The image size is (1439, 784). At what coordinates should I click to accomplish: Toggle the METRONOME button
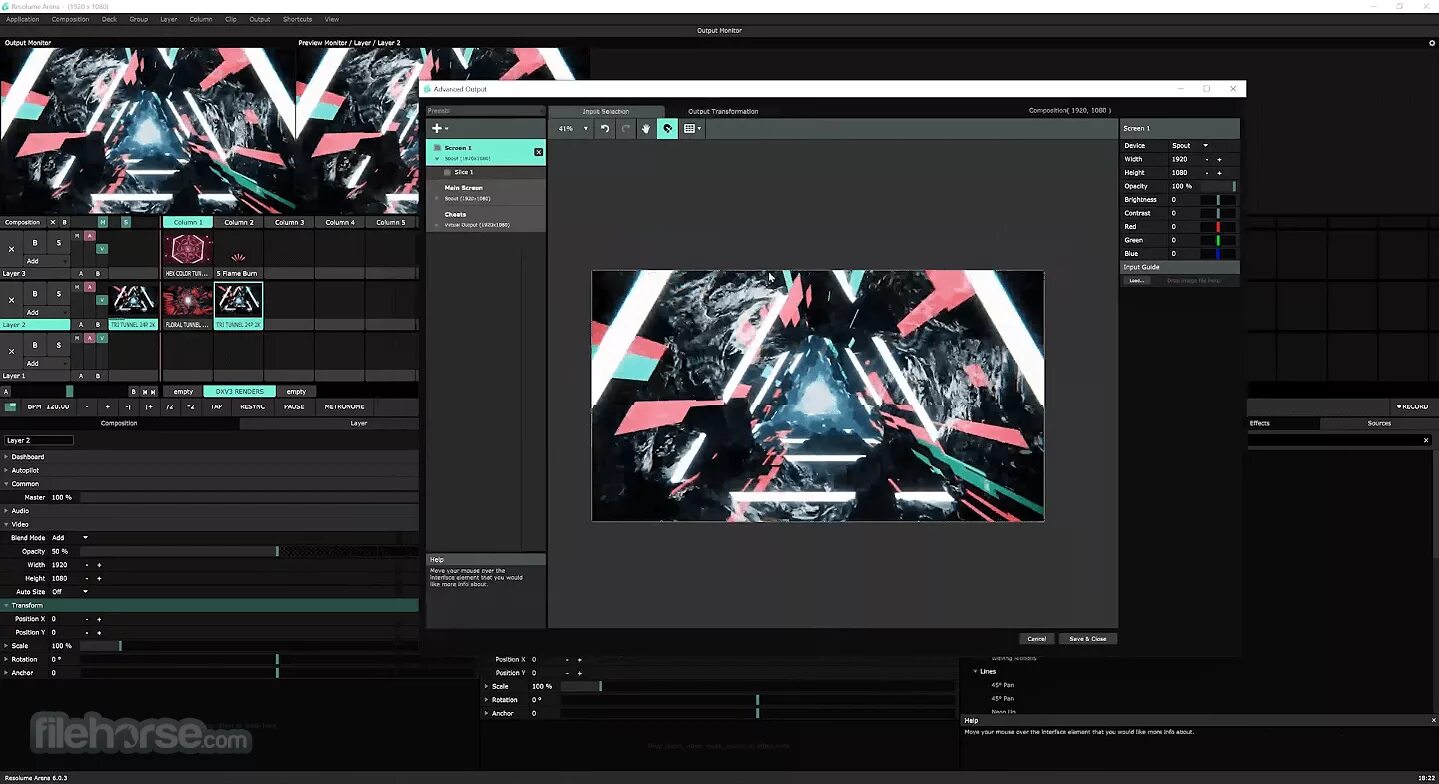coord(344,407)
